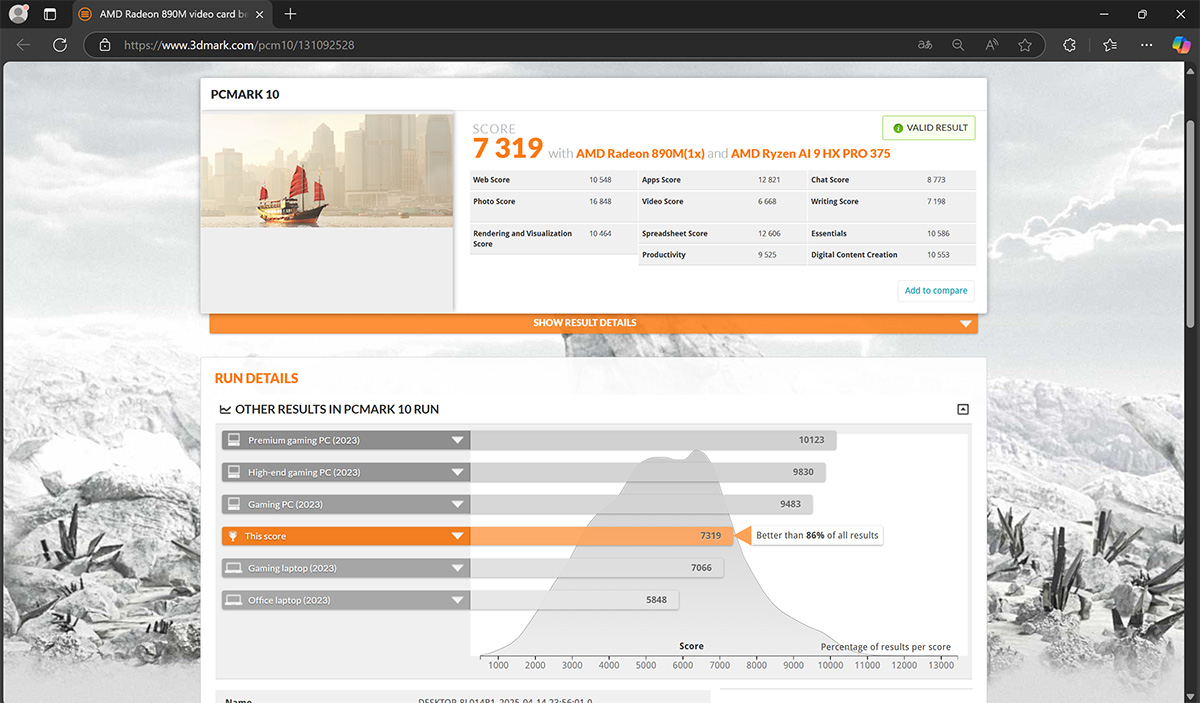This screenshot has width=1200, height=703.
Task: Open the read aloud icon
Action: tap(992, 45)
